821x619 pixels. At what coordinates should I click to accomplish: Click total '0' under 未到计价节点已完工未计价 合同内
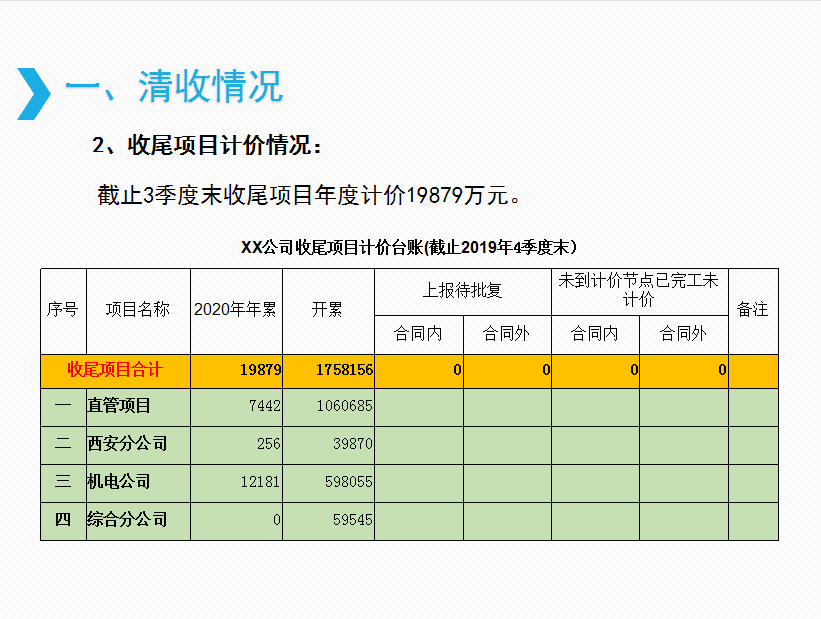coord(634,370)
